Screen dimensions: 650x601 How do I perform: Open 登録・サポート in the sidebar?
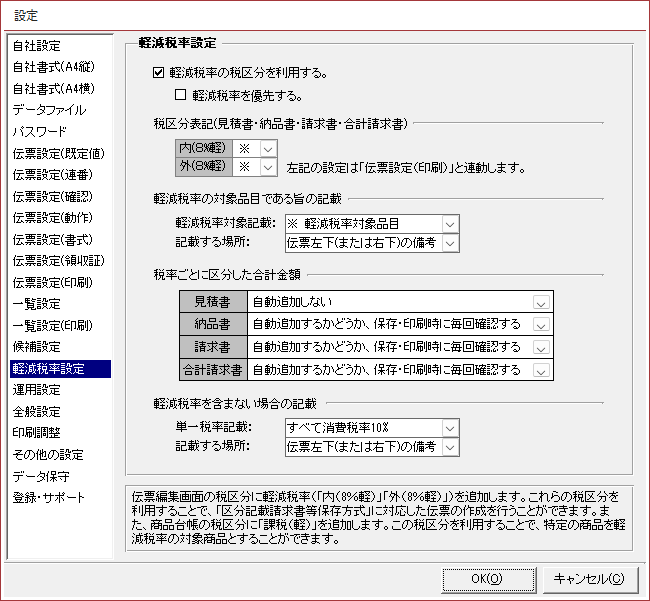(49, 497)
